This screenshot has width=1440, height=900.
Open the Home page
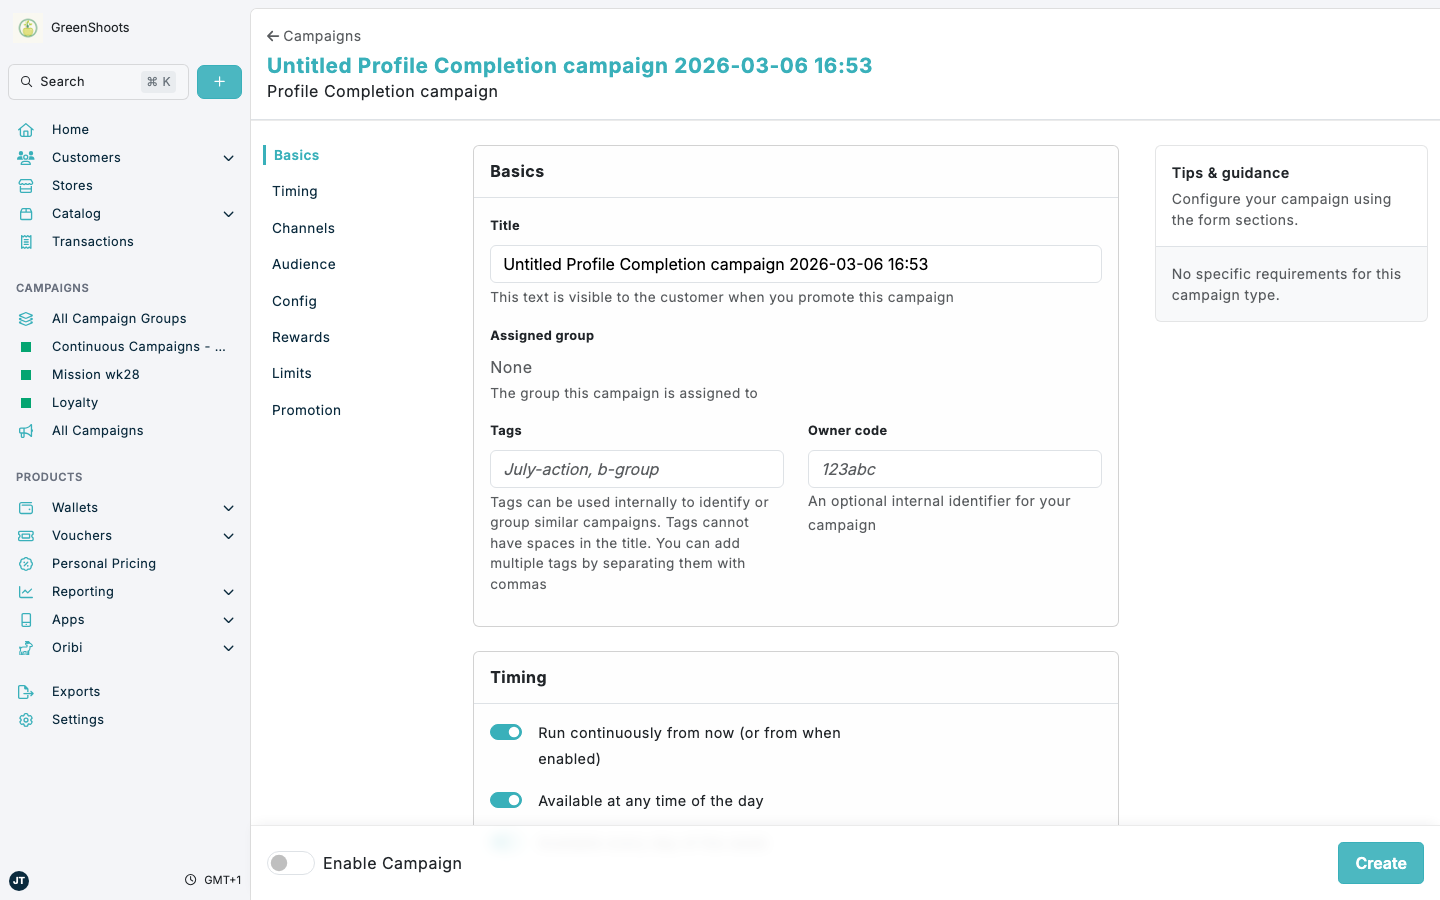coord(70,129)
